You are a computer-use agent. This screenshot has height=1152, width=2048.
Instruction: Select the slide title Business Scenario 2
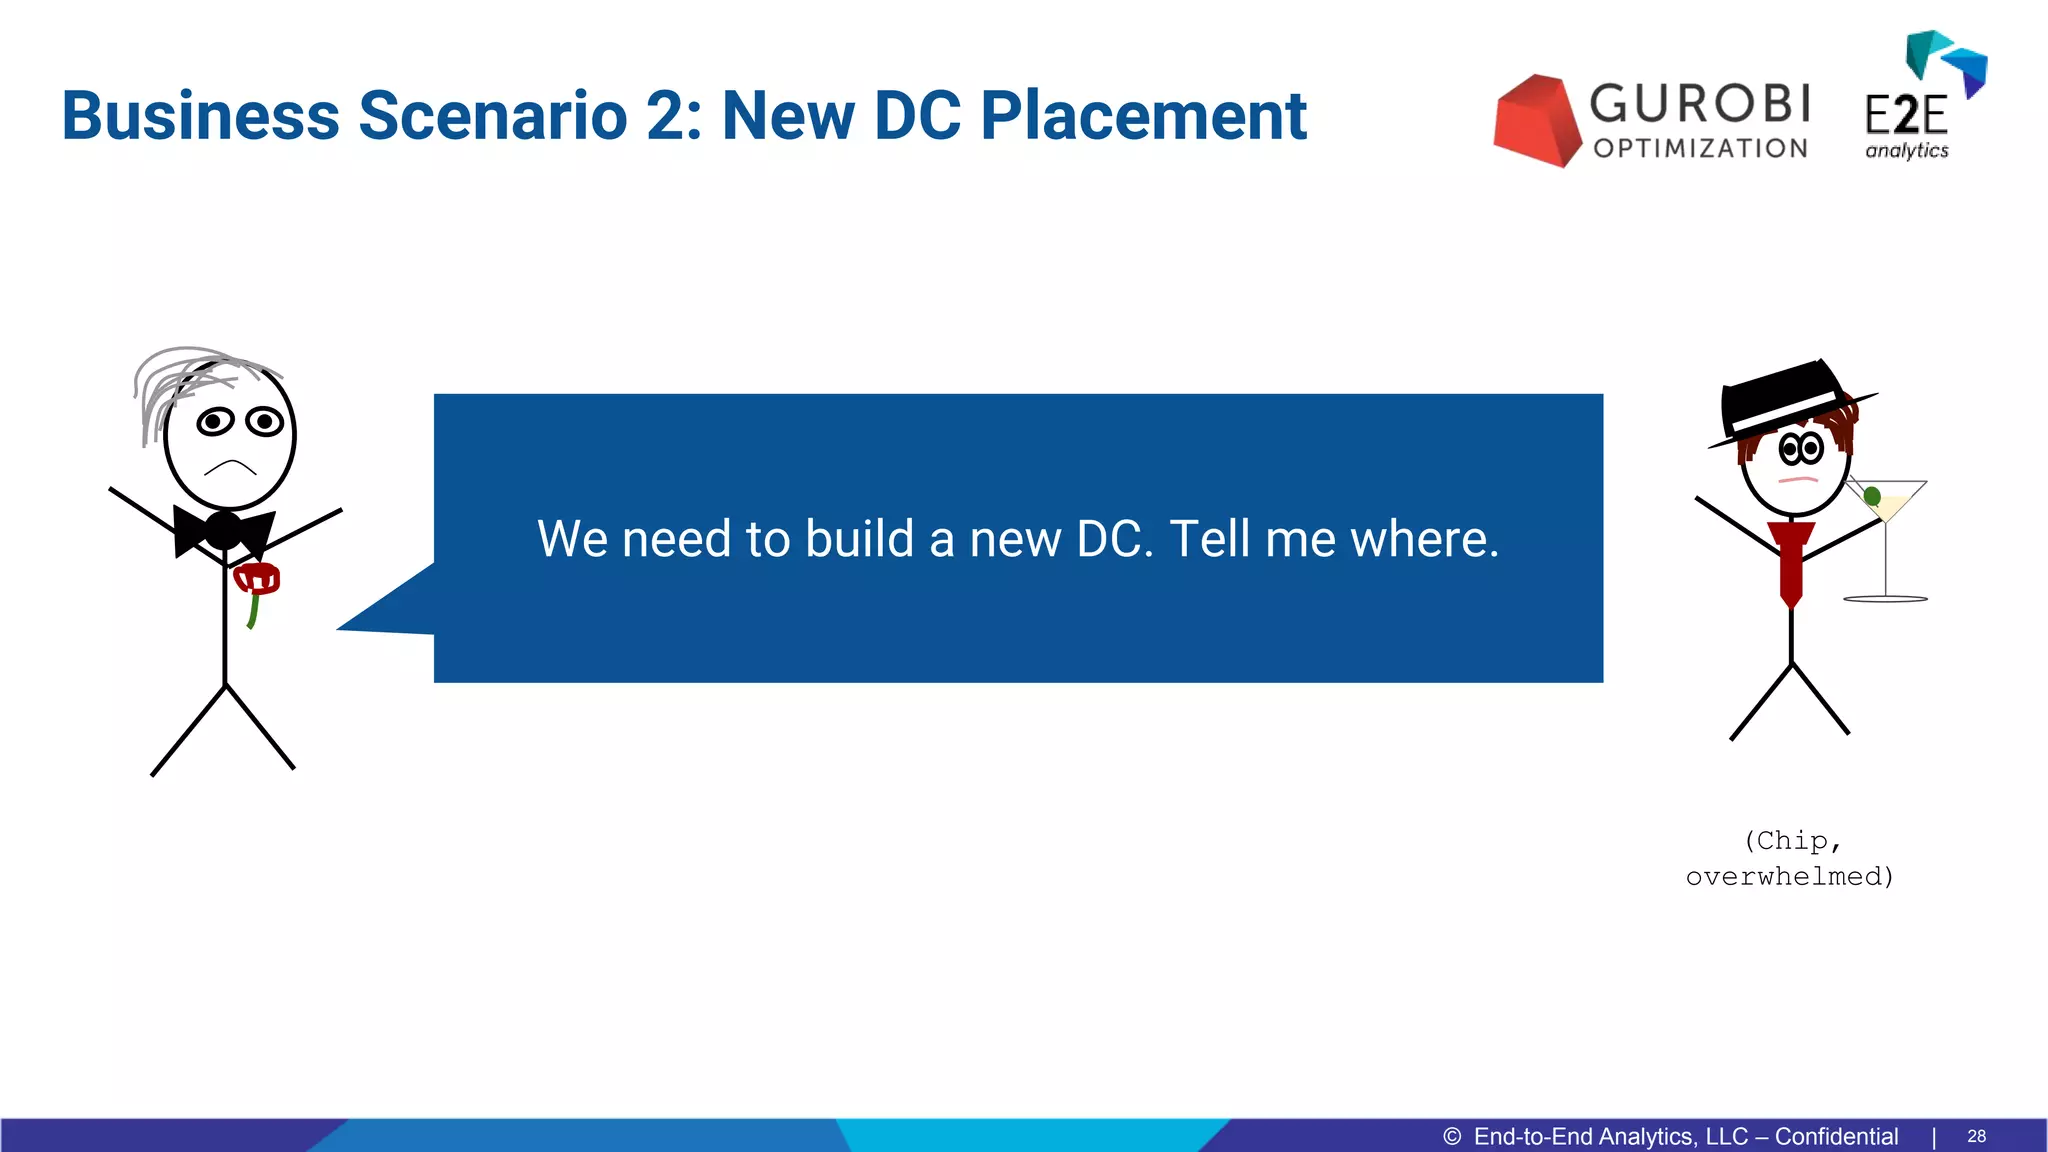(x=683, y=116)
